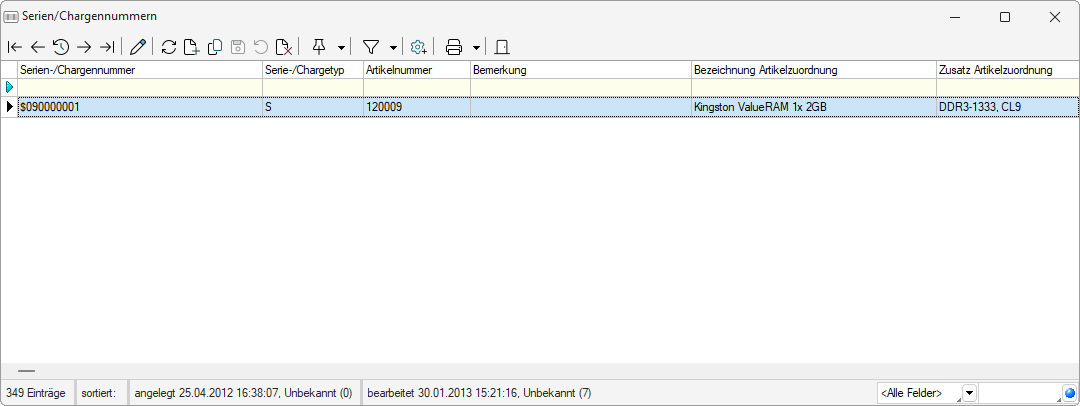Delete the selected record
1080x406 pixels.
(284, 47)
